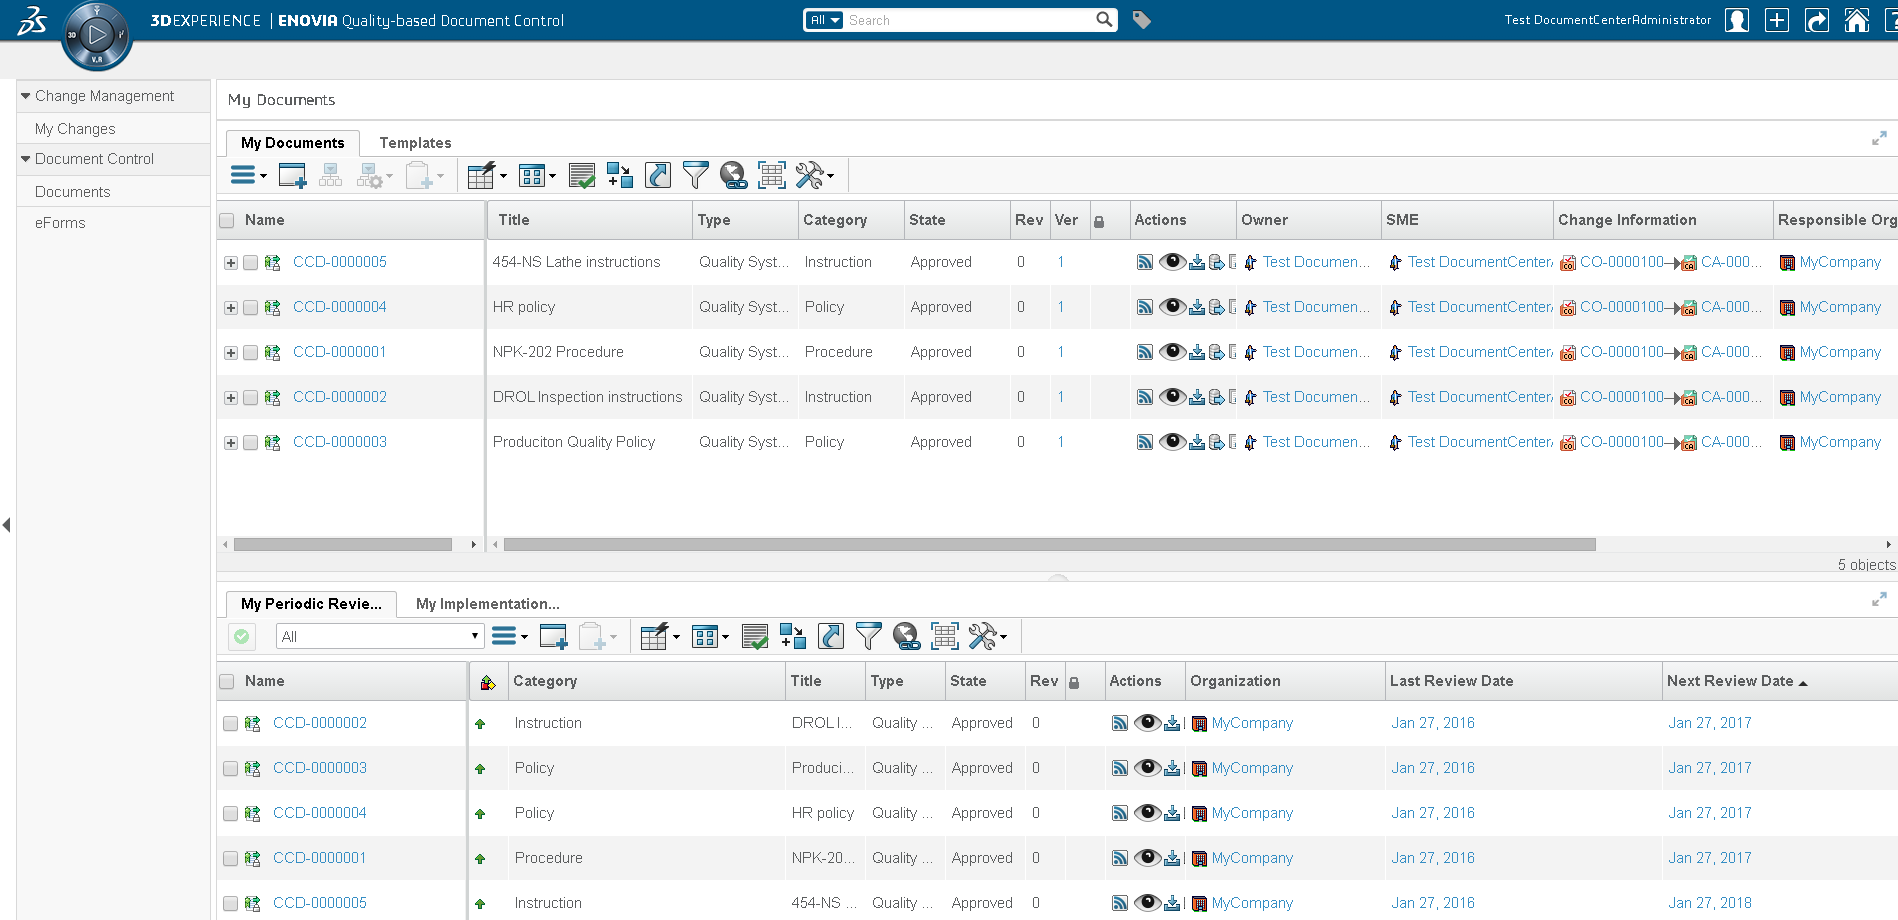Open the My Implementation tab
This screenshot has height=920, width=1898.
487,604
